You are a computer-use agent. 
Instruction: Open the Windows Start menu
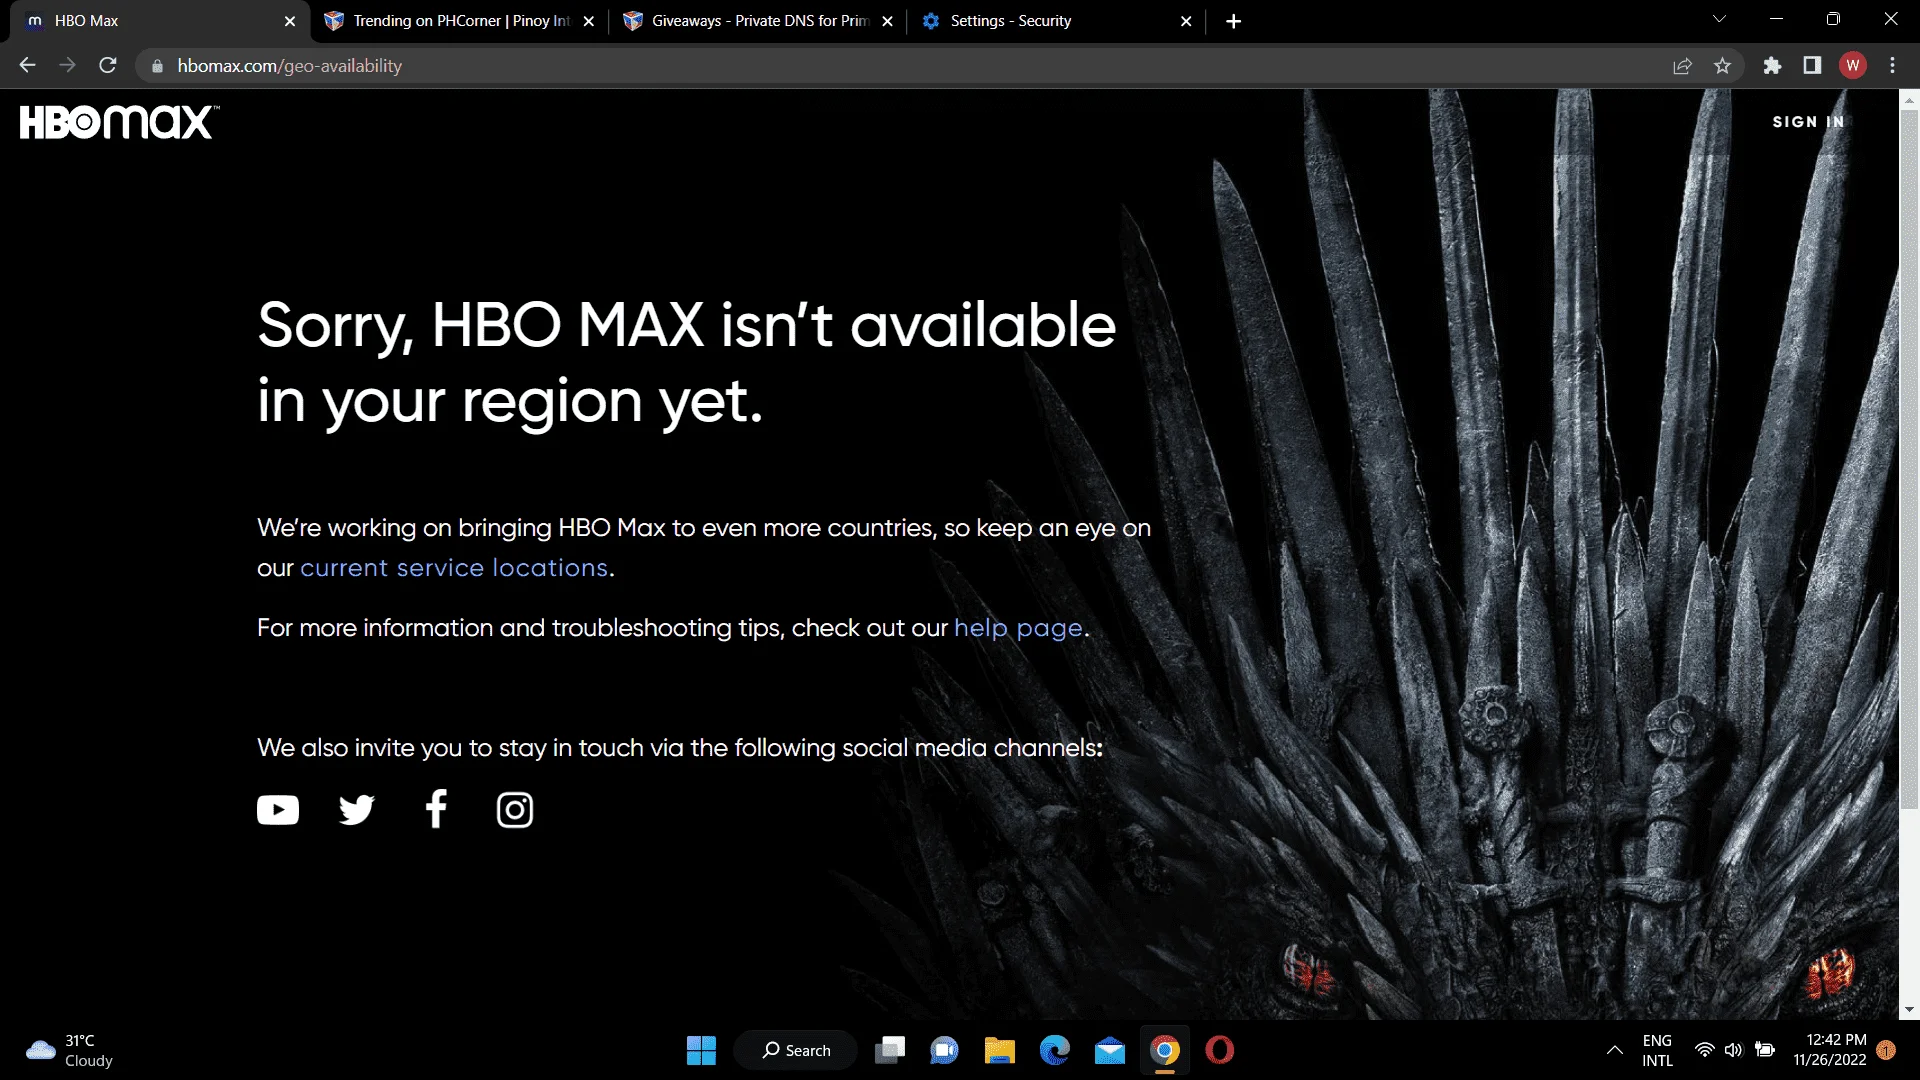pyautogui.click(x=701, y=1050)
